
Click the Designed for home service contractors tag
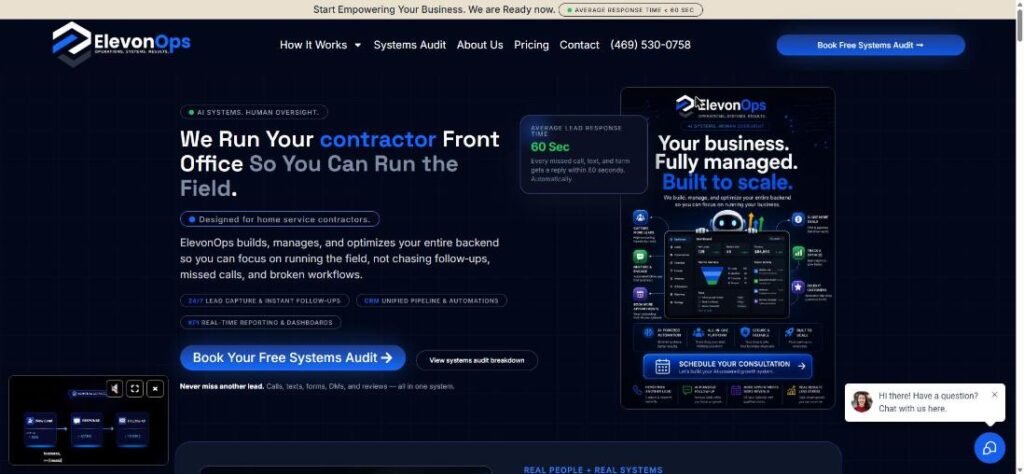point(280,219)
